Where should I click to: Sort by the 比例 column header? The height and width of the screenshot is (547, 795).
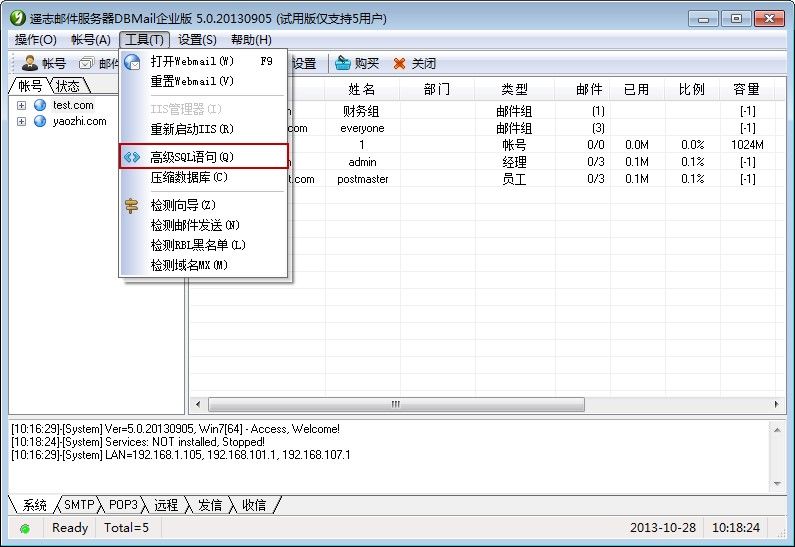pos(692,90)
